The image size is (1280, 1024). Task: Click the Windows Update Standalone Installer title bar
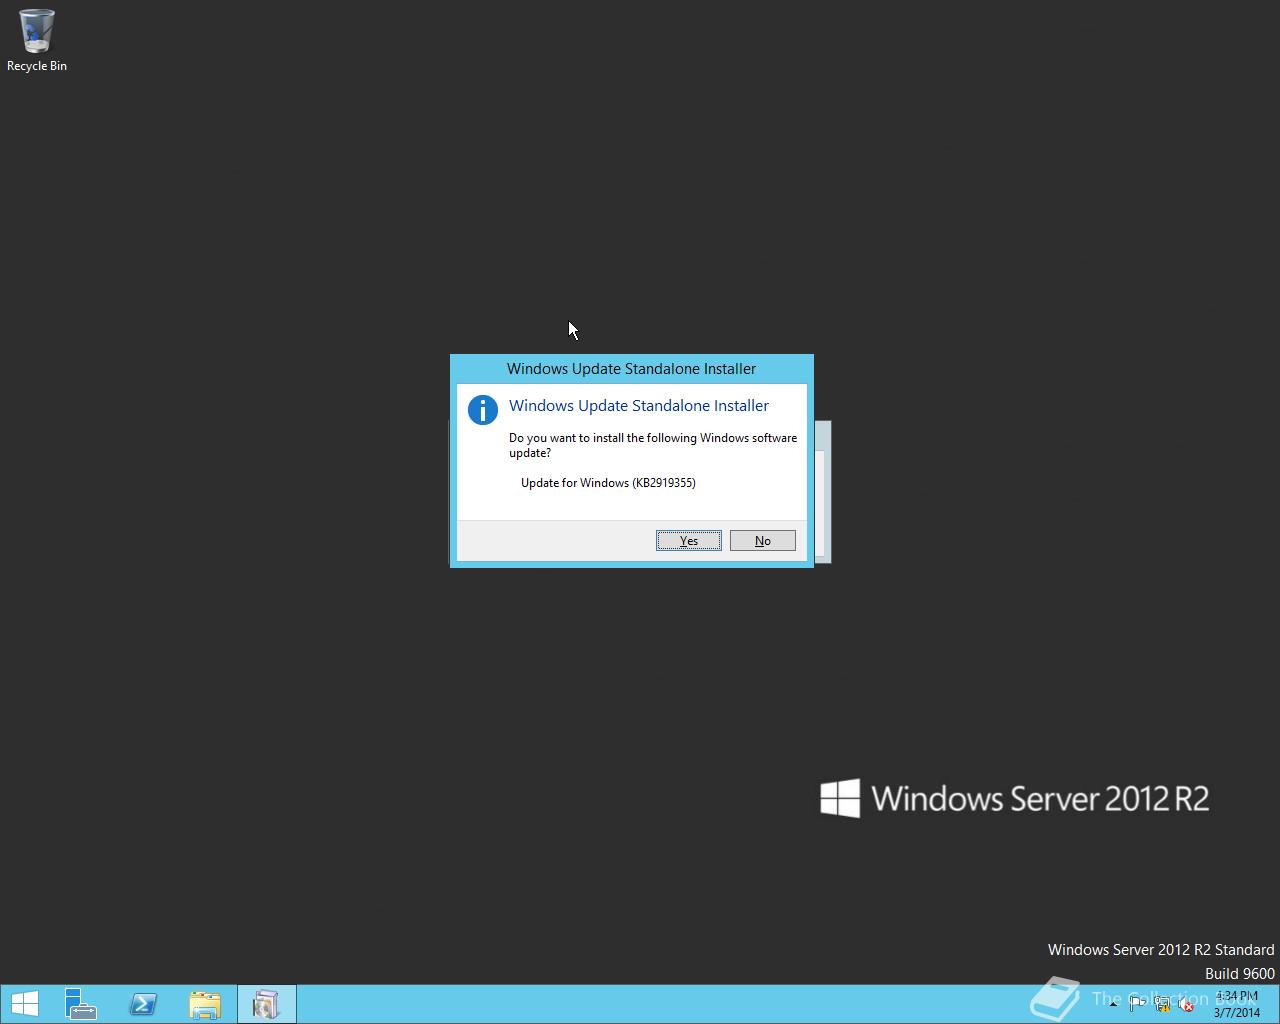click(x=631, y=368)
